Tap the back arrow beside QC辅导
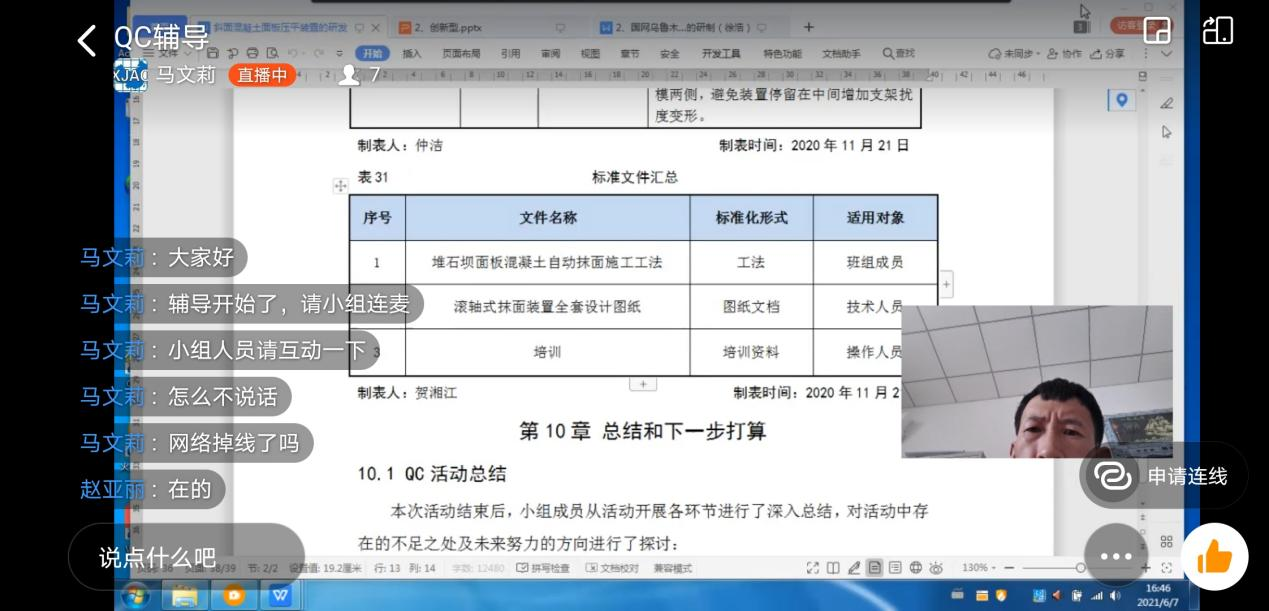This screenshot has width=1269, height=611. [x=87, y=40]
